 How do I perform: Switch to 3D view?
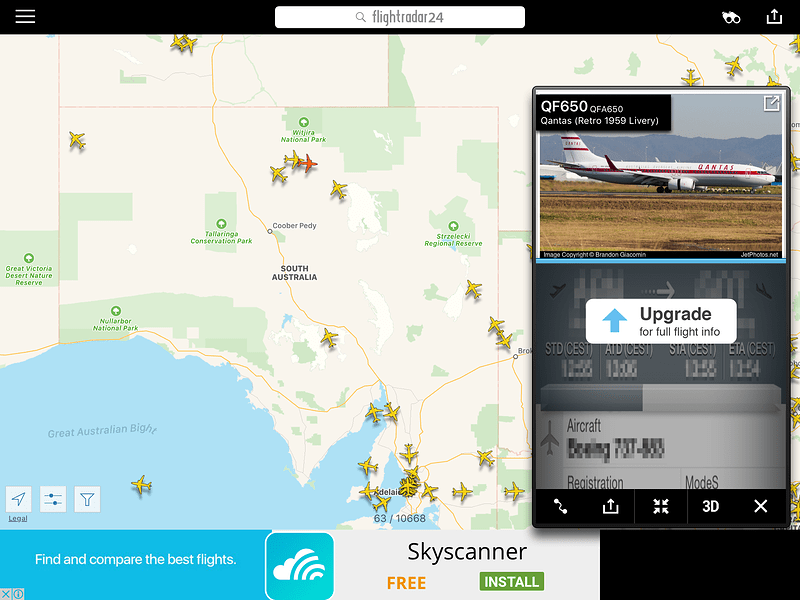[x=711, y=506]
